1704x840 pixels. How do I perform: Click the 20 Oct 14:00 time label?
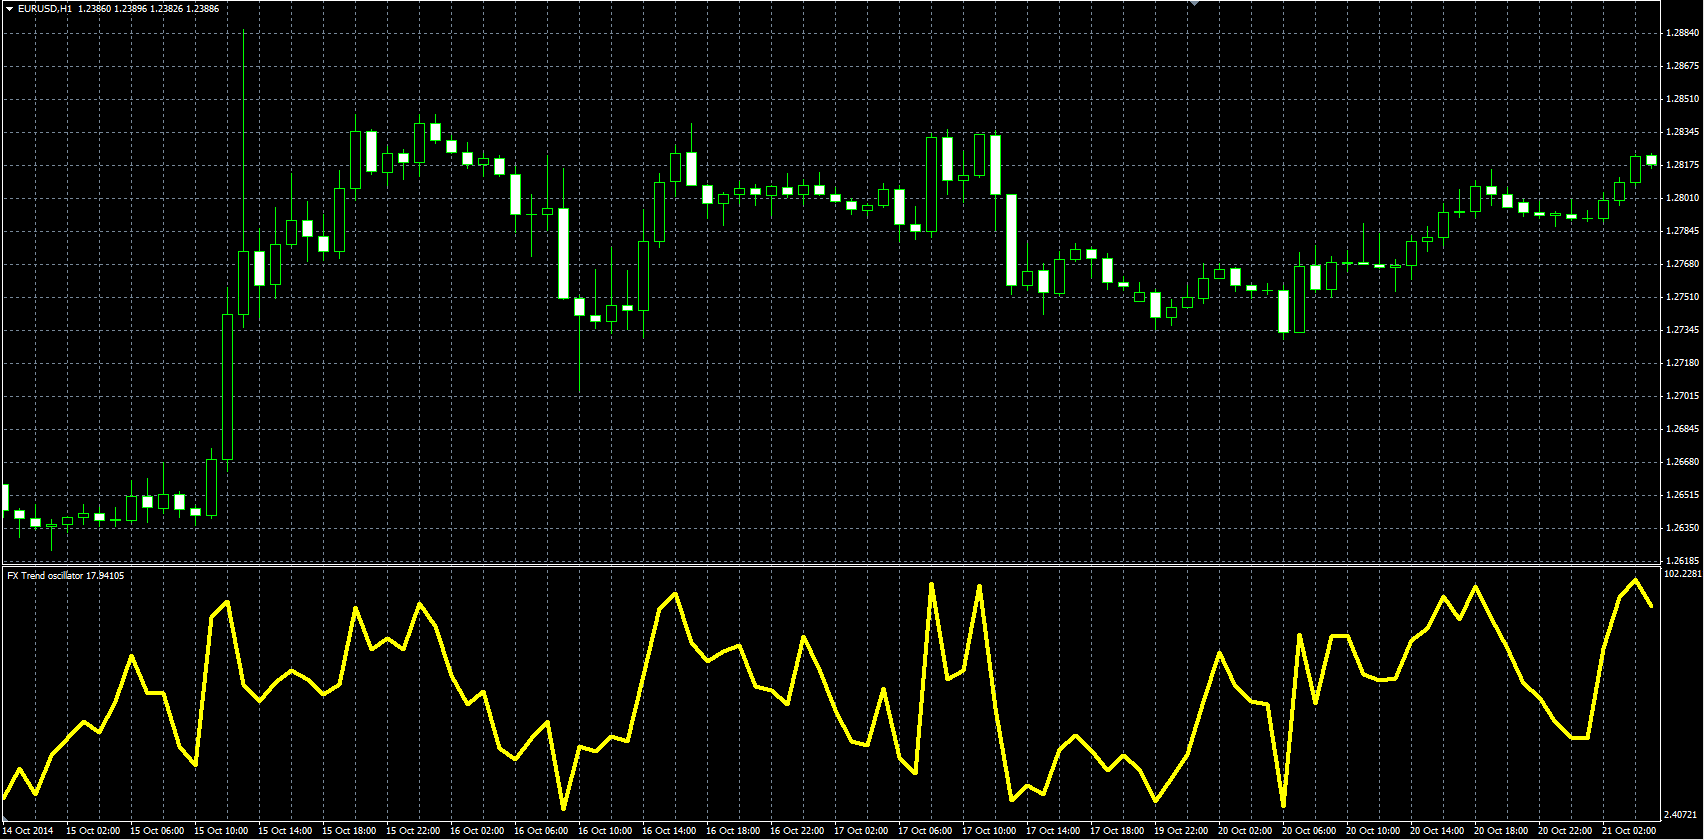[x=1437, y=830]
